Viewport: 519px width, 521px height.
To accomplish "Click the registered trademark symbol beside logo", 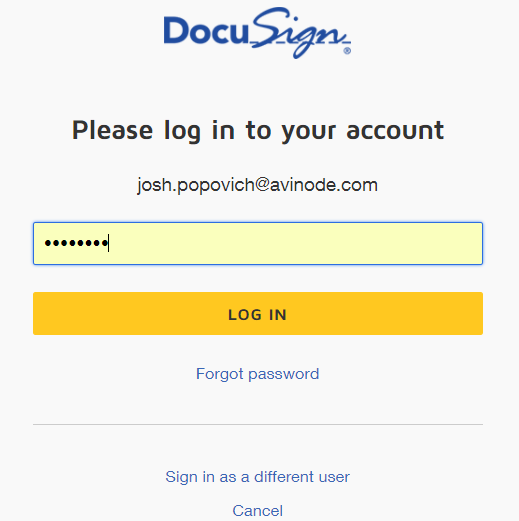I will click(x=347, y=51).
